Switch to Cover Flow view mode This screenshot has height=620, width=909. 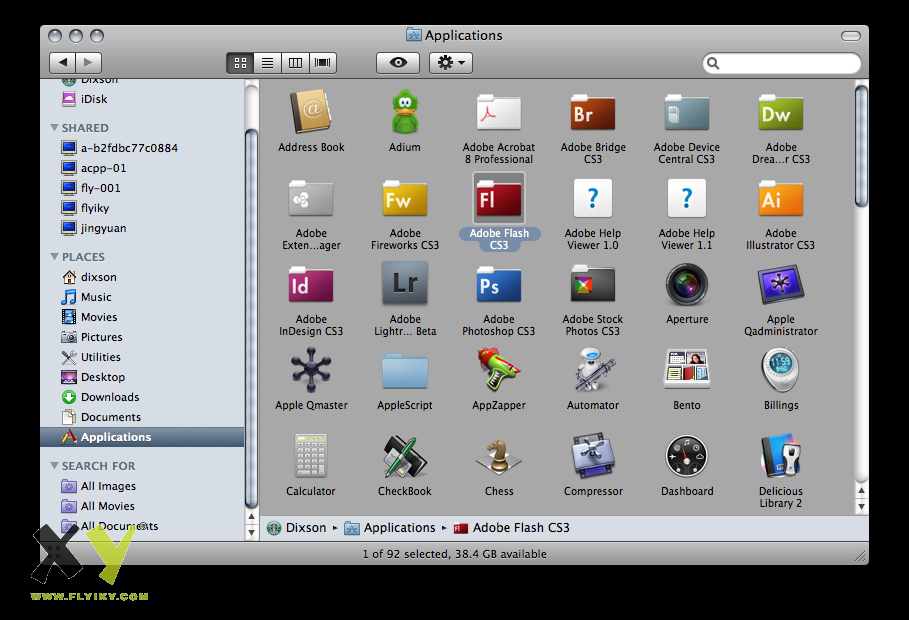(323, 63)
